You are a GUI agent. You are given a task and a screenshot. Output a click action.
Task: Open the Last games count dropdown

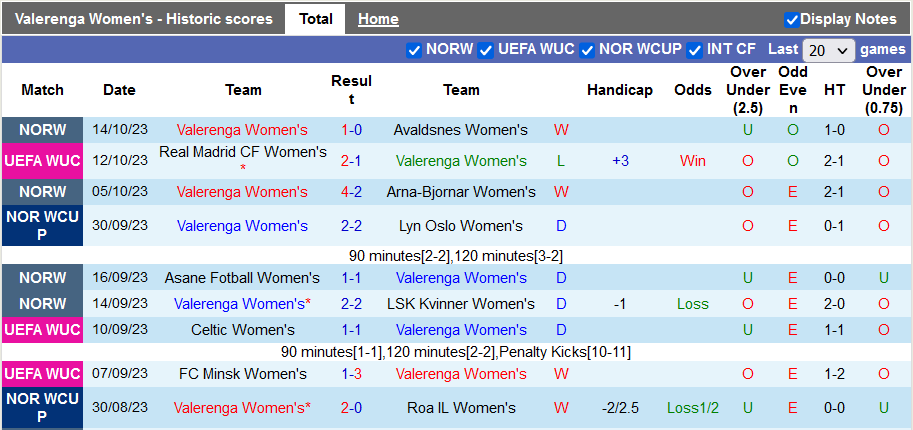click(x=829, y=50)
